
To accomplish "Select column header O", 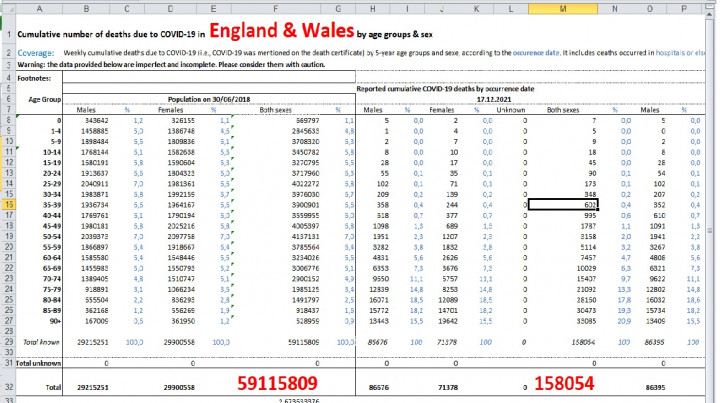I will point(649,9).
